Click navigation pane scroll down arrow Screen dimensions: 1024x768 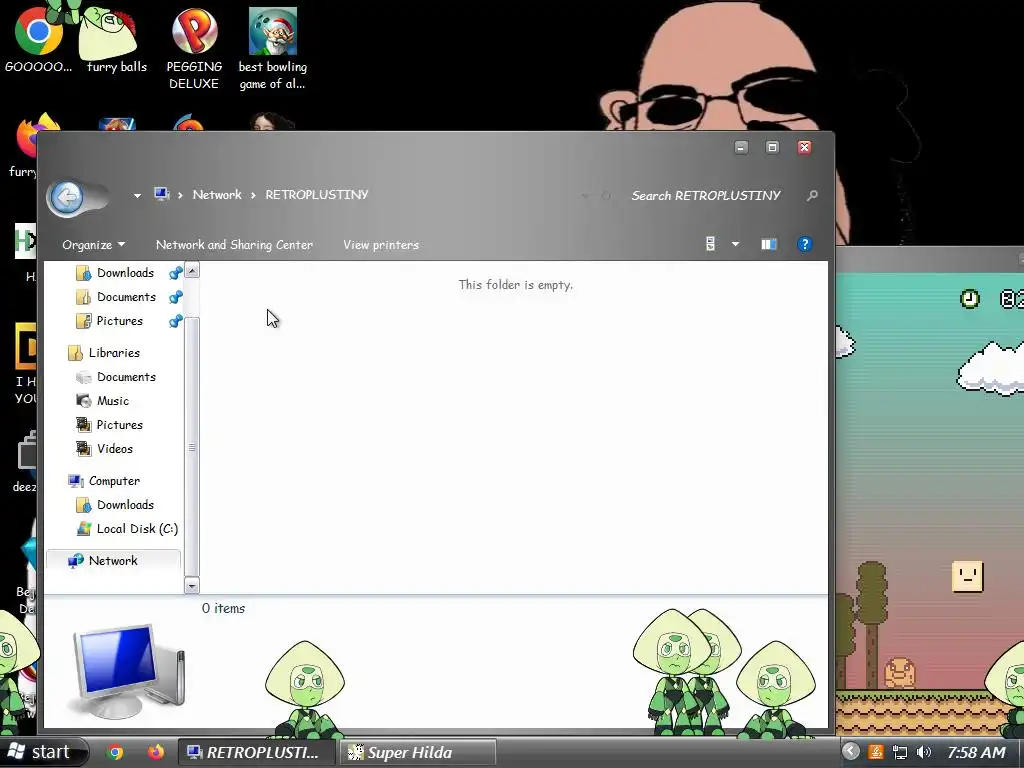[x=192, y=586]
